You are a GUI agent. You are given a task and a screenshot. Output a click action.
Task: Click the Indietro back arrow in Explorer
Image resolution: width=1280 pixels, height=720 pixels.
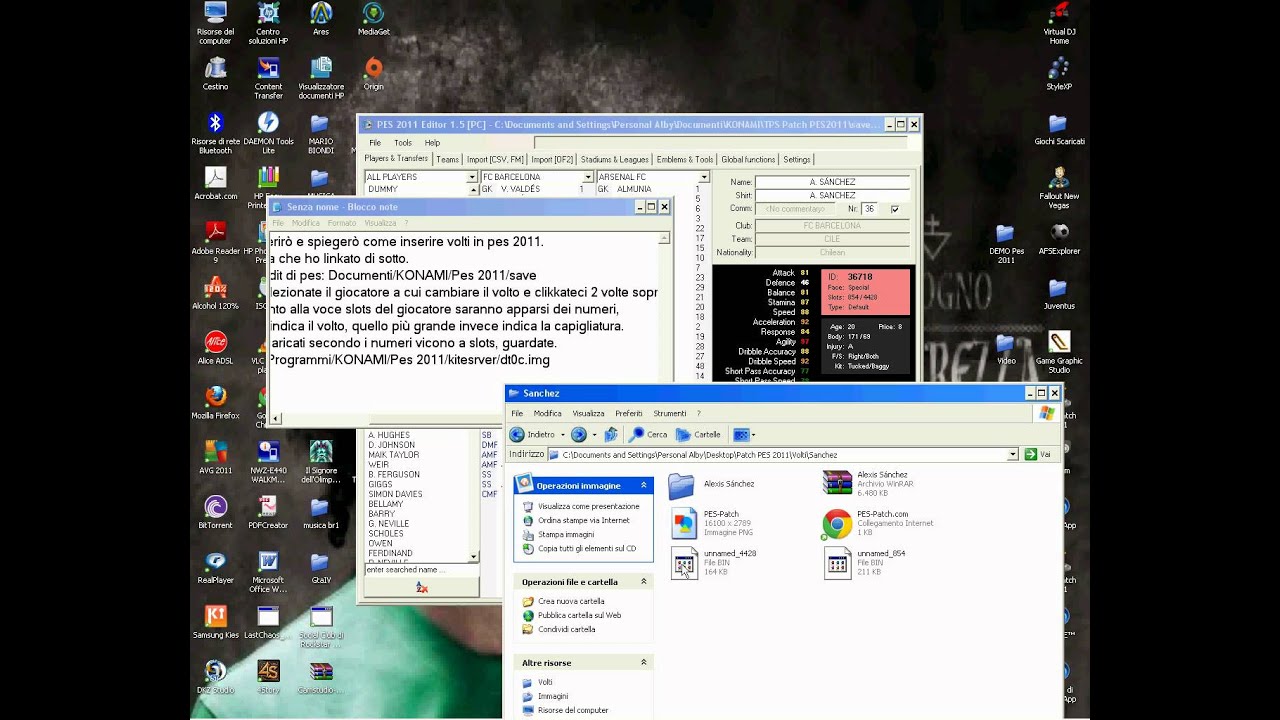tap(532, 435)
